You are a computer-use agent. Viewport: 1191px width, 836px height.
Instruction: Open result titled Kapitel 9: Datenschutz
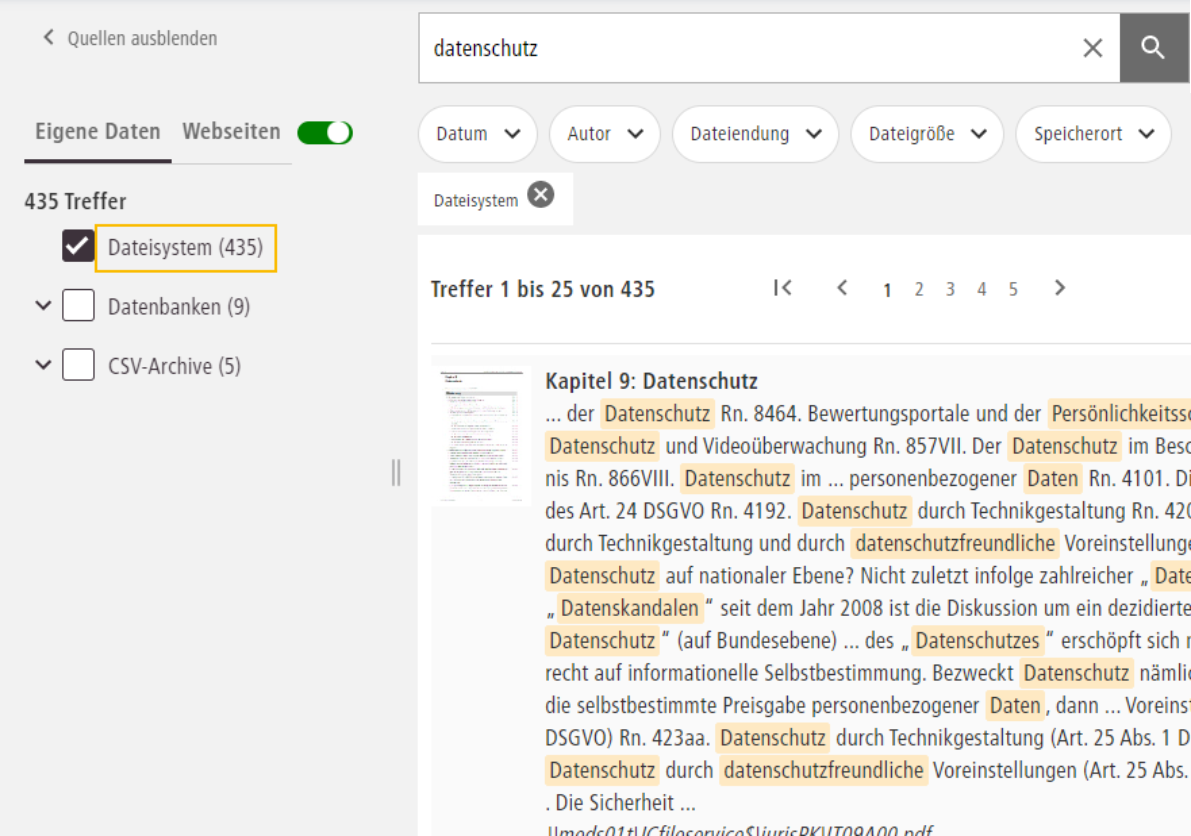(651, 381)
